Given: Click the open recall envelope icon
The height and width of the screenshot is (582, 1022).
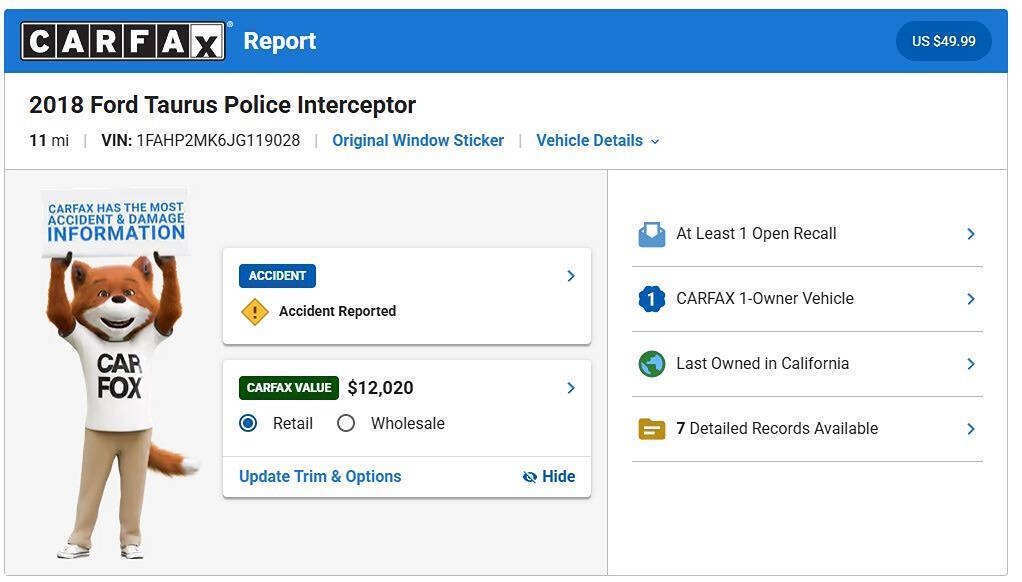Looking at the screenshot, I should pos(651,234).
